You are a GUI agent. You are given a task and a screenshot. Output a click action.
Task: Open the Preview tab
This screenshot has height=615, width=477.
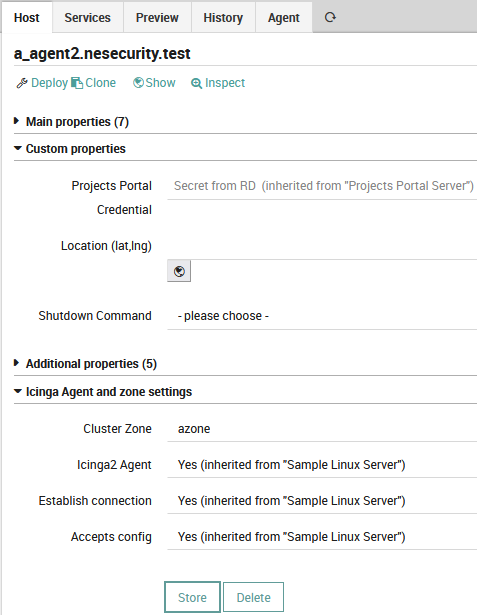click(x=157, y=18)
